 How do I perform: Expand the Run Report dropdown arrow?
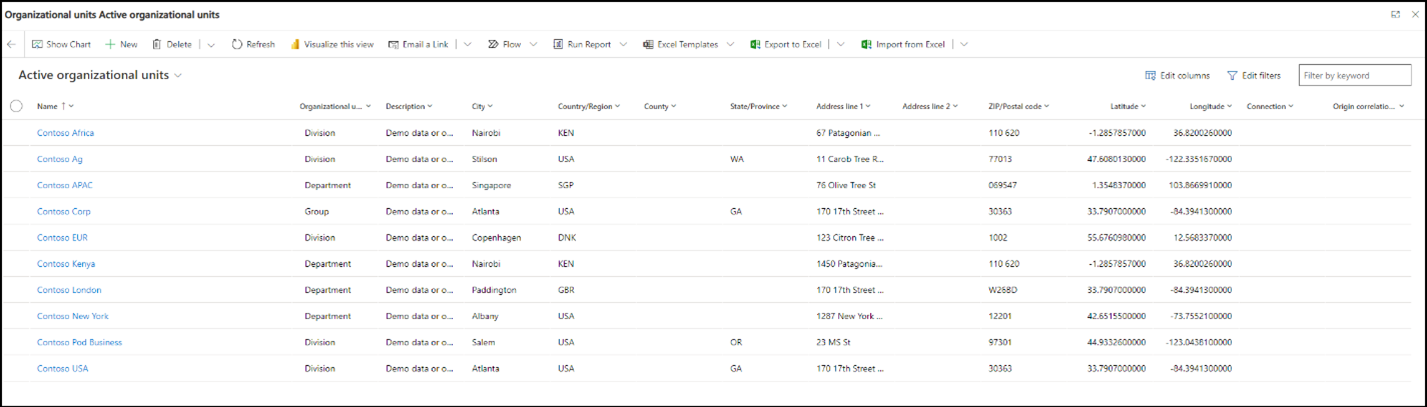tap(623, 44)
